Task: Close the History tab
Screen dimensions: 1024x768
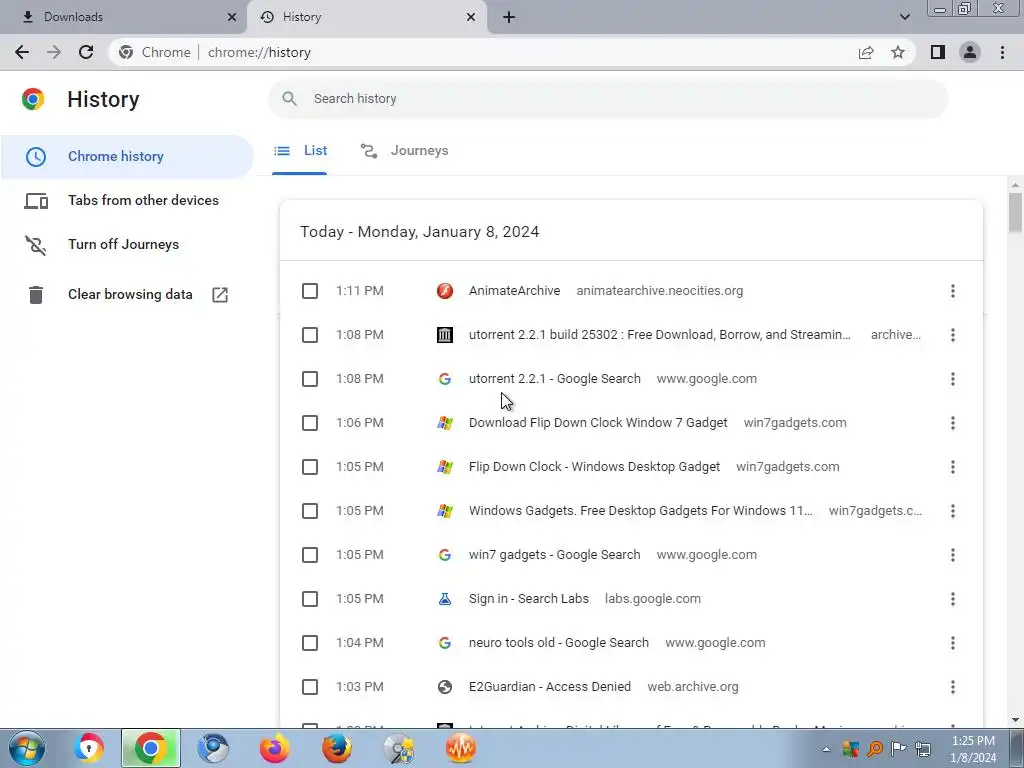Action: pyautogui.click(x=471, y=17)
